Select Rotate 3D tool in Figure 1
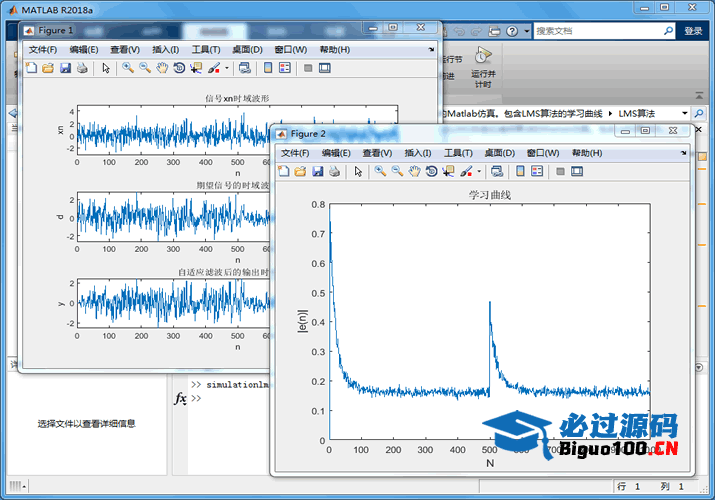The height and width of the screenshot is (500, 715). [179, 68]
